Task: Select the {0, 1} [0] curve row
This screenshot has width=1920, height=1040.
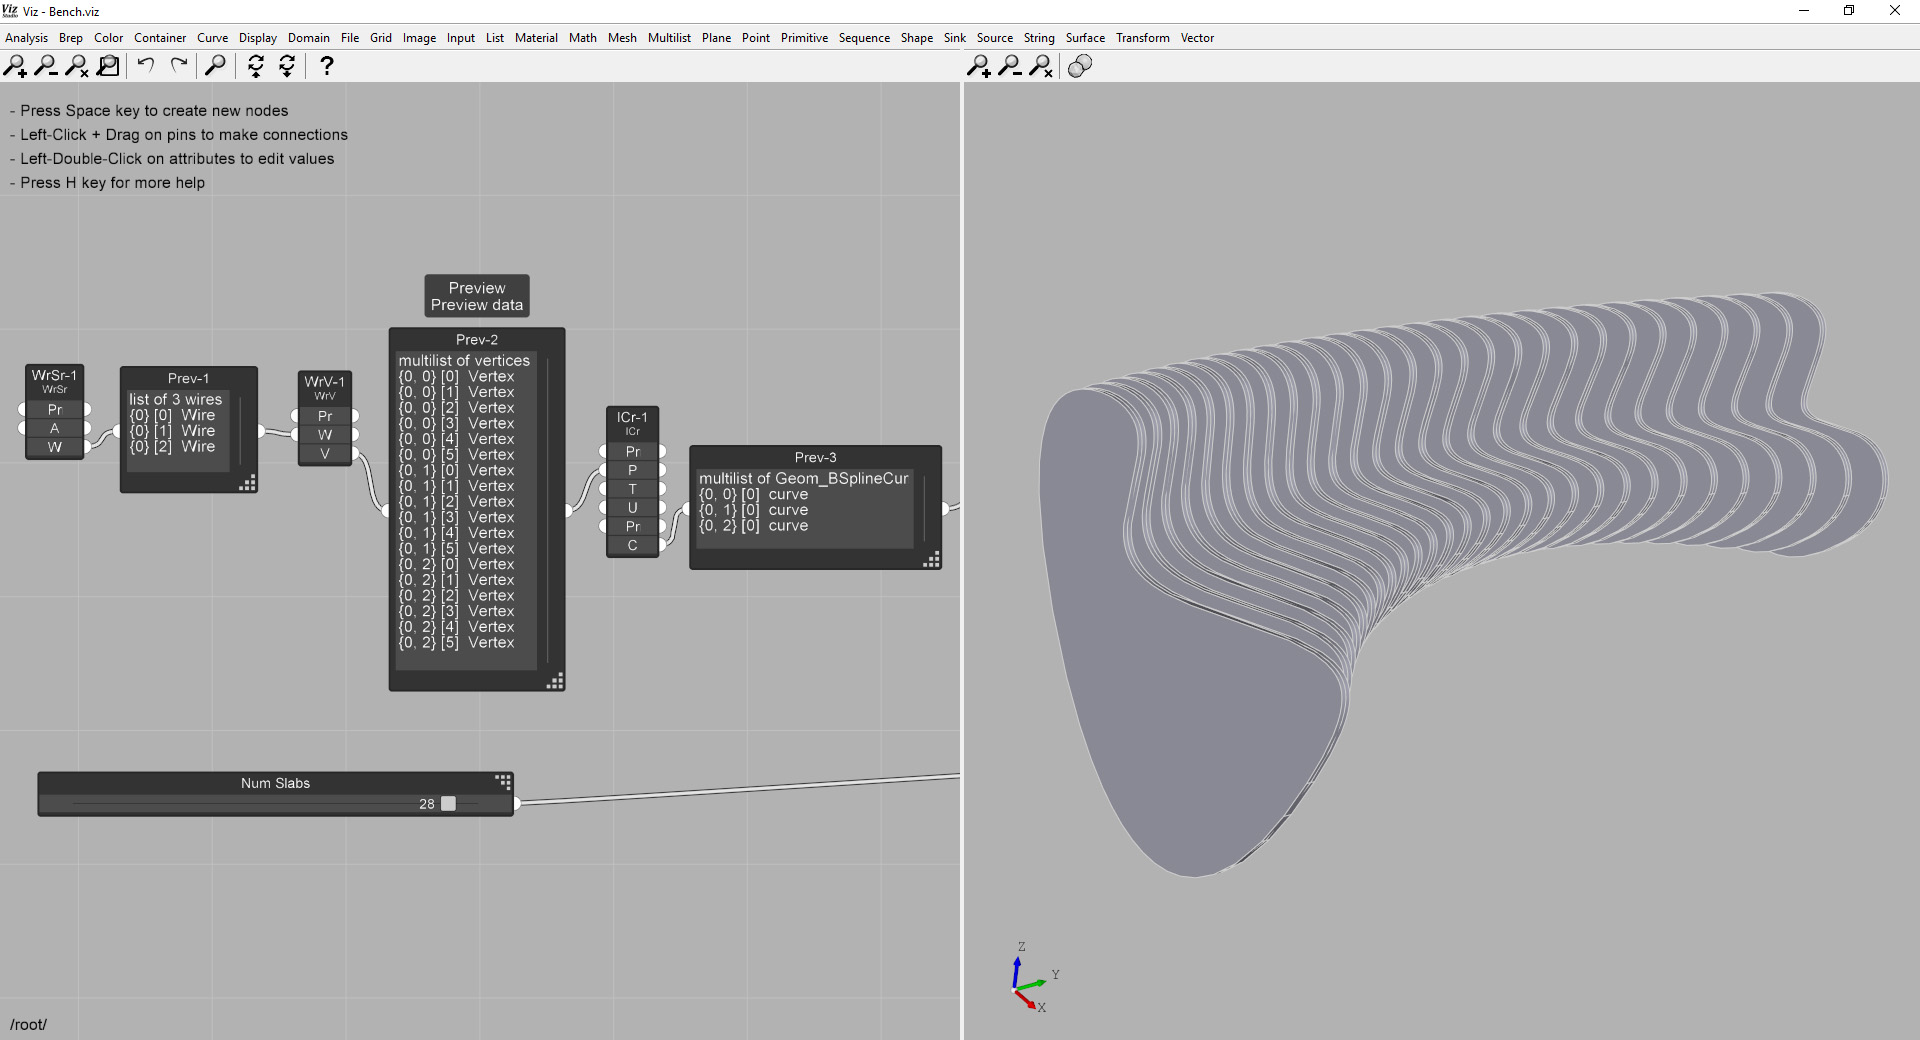Action: tap(753, 510)
